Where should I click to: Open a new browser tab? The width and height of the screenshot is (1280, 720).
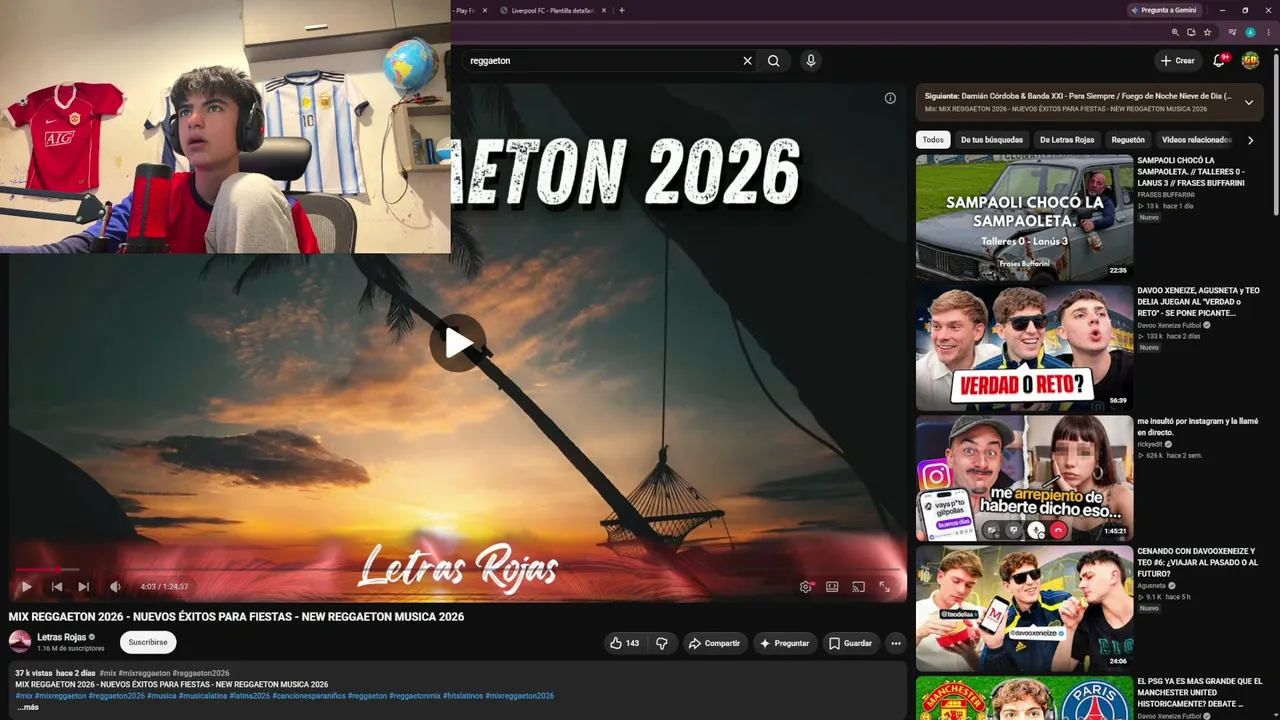pyautogui.click(x=622, y=10)
